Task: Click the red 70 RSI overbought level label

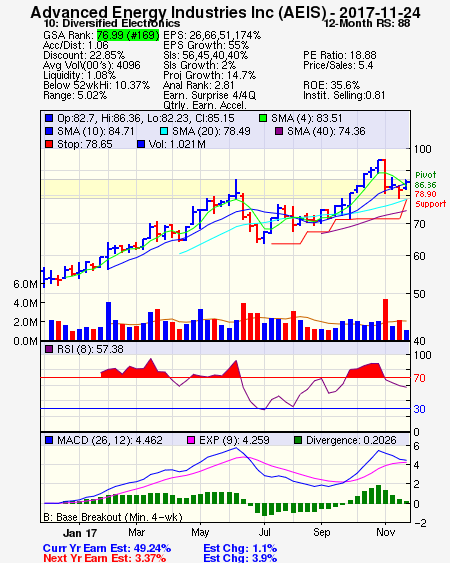Action: point(419,378)
